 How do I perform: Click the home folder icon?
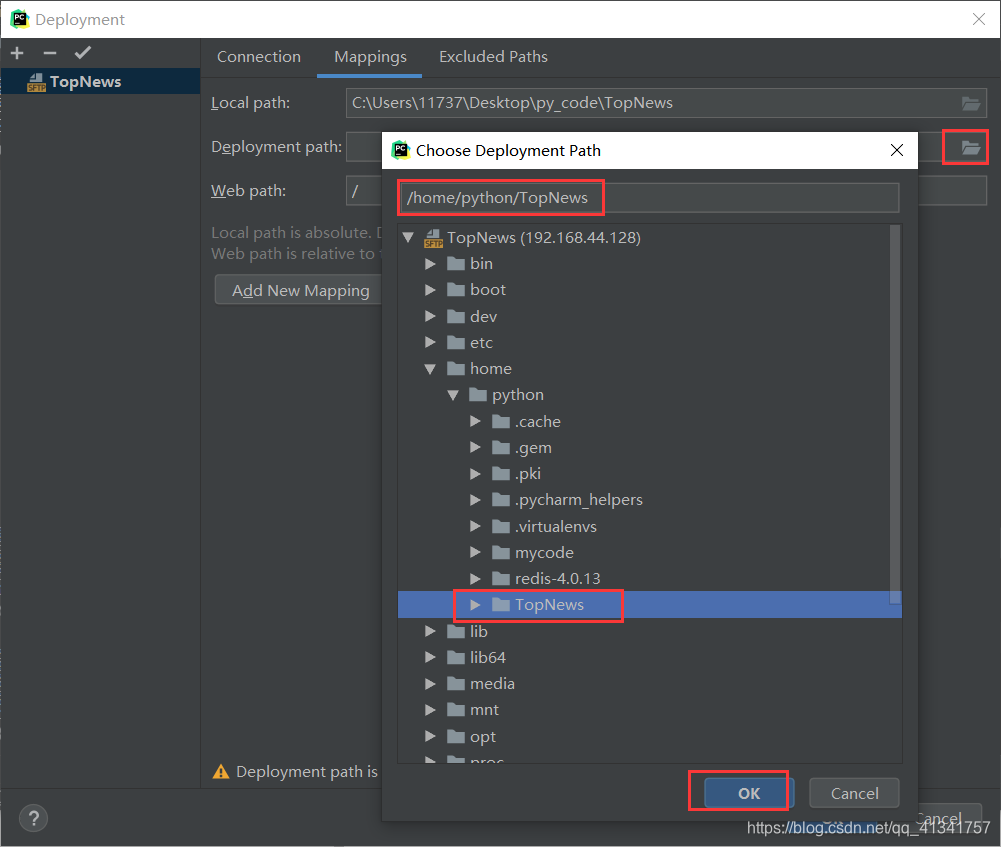(x=456, y=369)
